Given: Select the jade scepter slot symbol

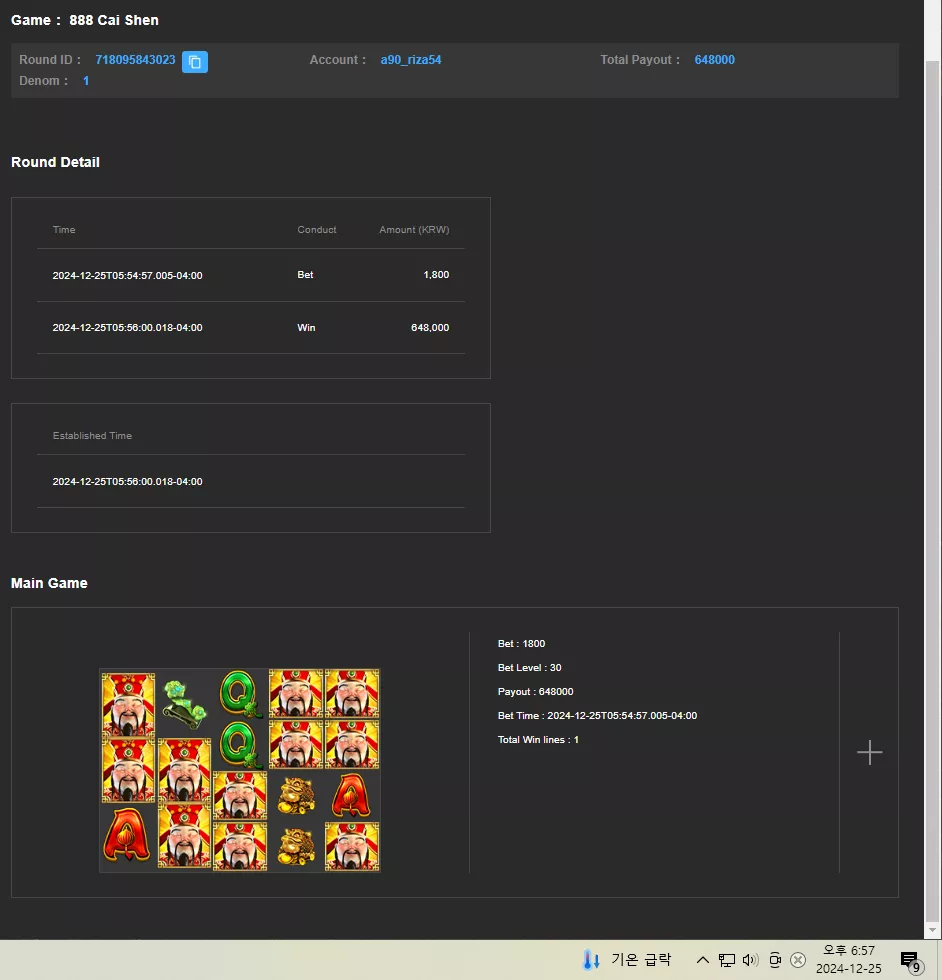Looking at the screenshot, I should click(184, 704).
